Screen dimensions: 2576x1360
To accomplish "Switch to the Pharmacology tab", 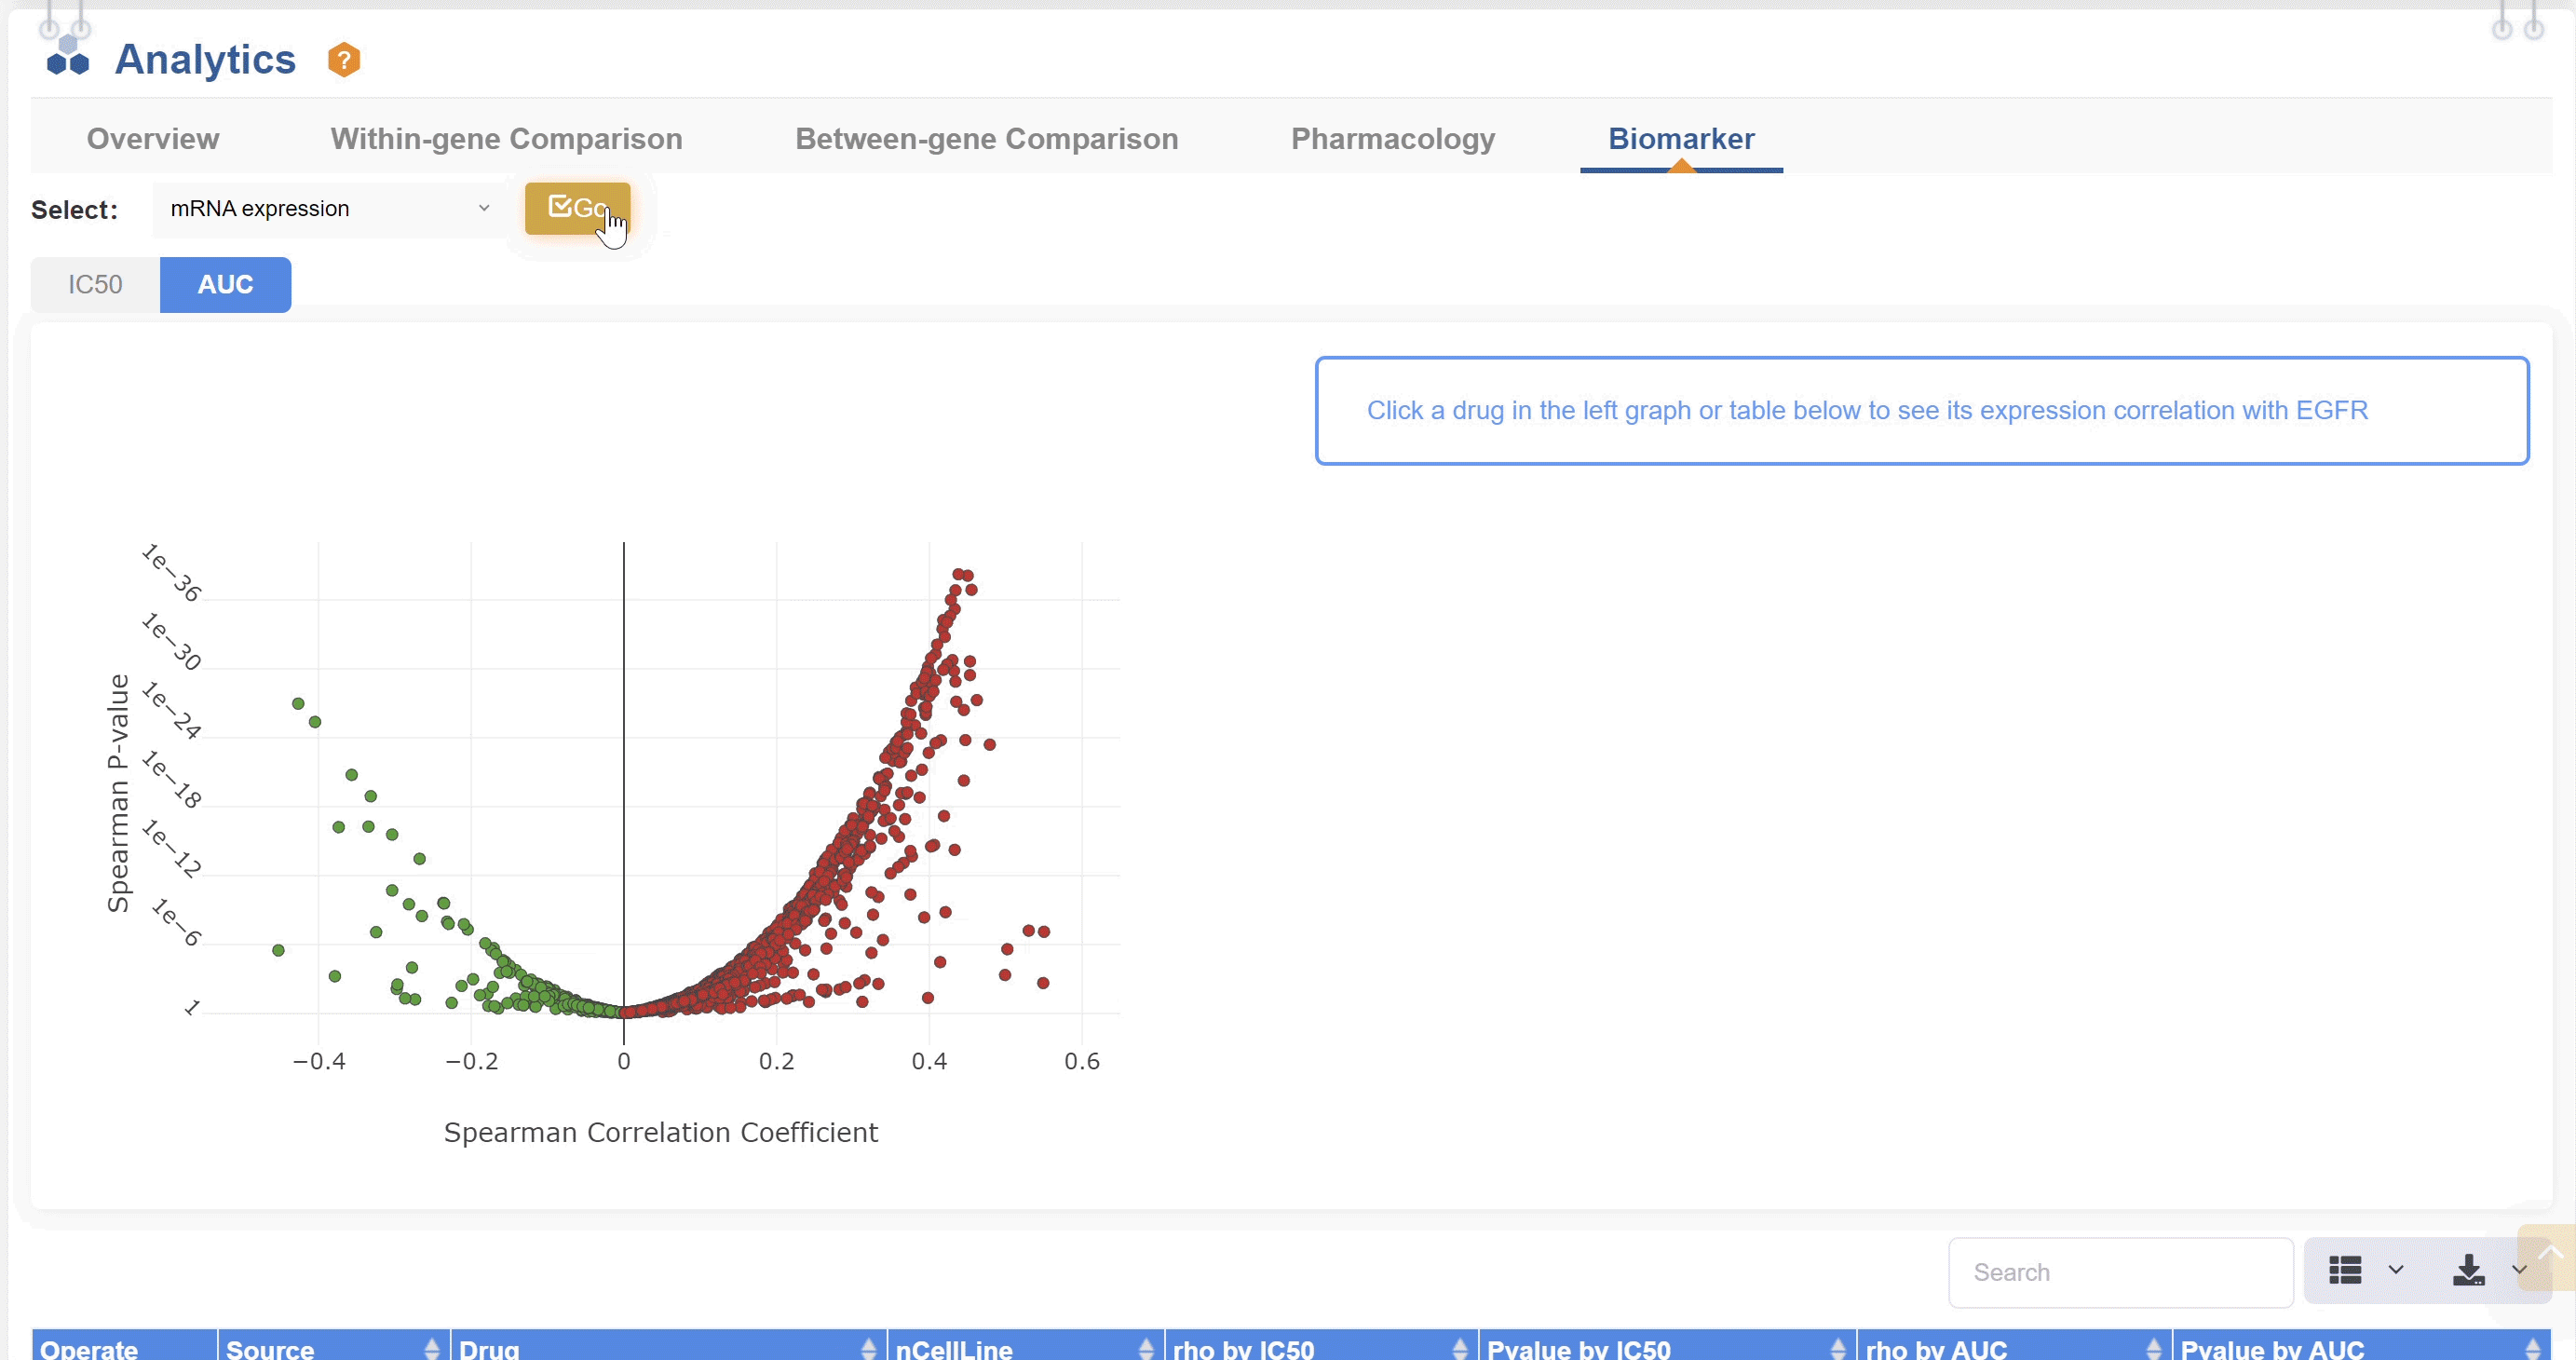I will (1392, 139).
